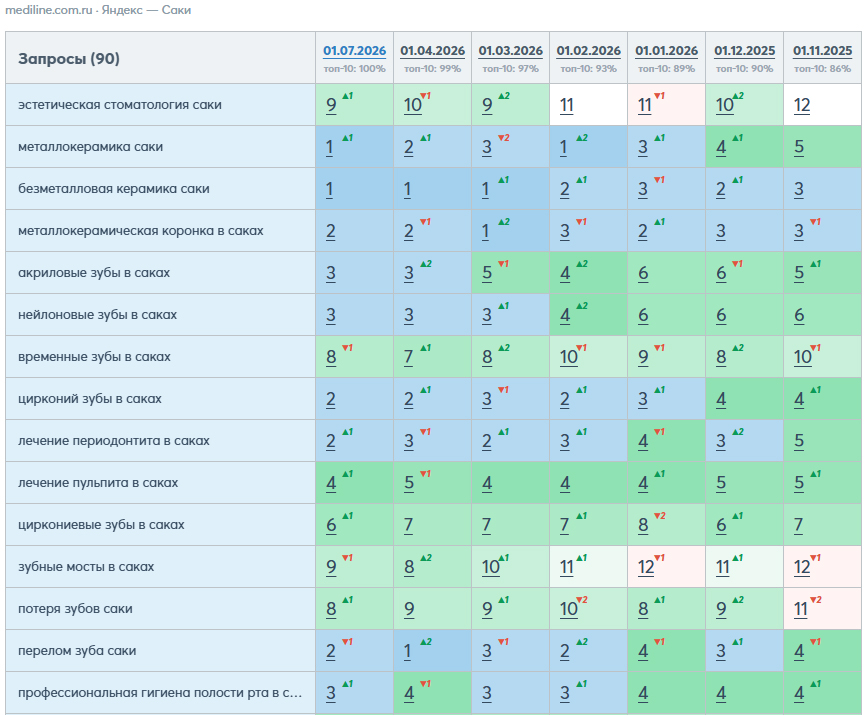Select query 'лечение пульпита в саках'

pos(98,483)
